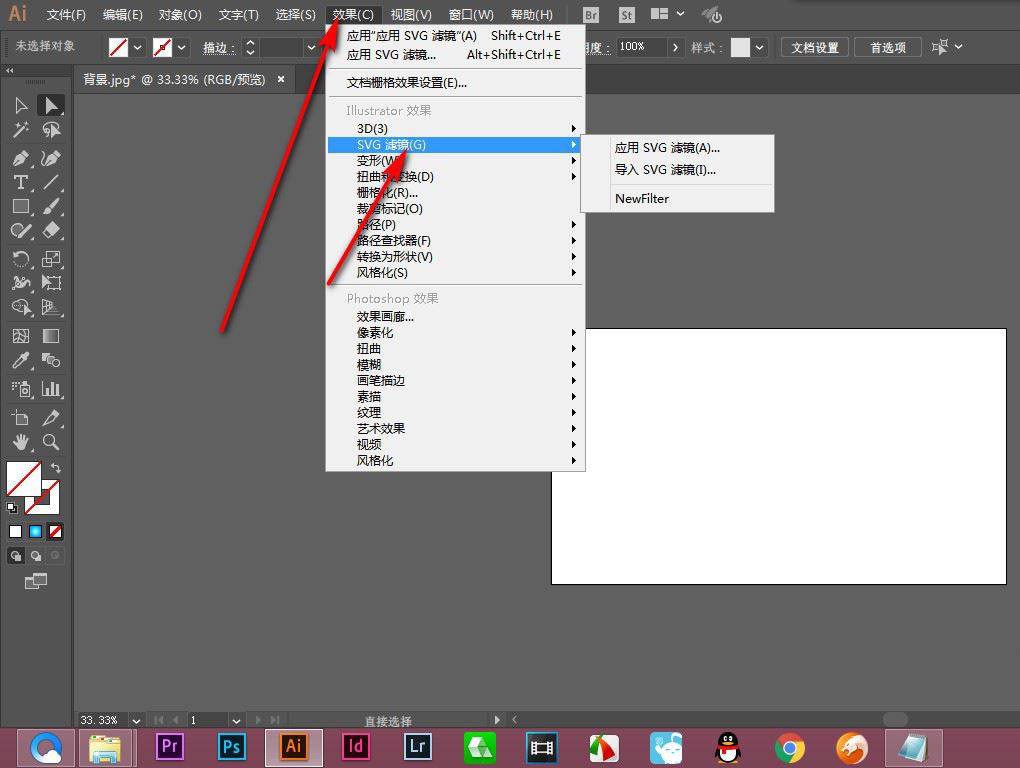
Task: Open Adobe Bridge via Br icon
Action: pyautogui.click(x=591, y=15)
